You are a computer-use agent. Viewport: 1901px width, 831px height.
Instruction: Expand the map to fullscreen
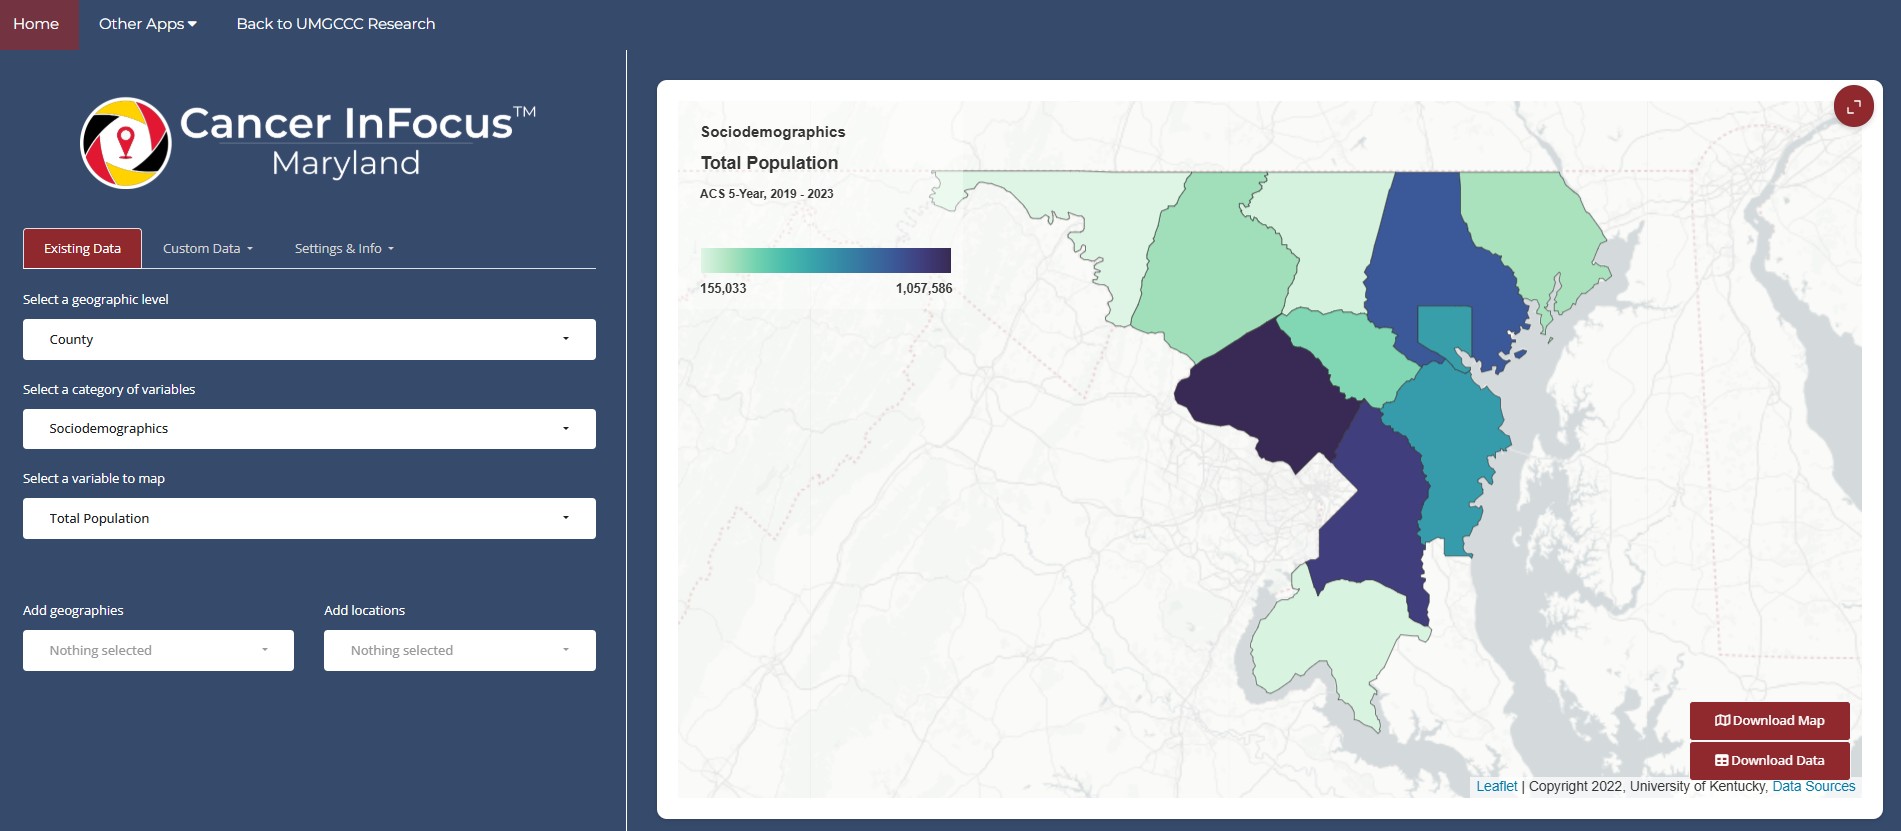(x=1853, y=106)
